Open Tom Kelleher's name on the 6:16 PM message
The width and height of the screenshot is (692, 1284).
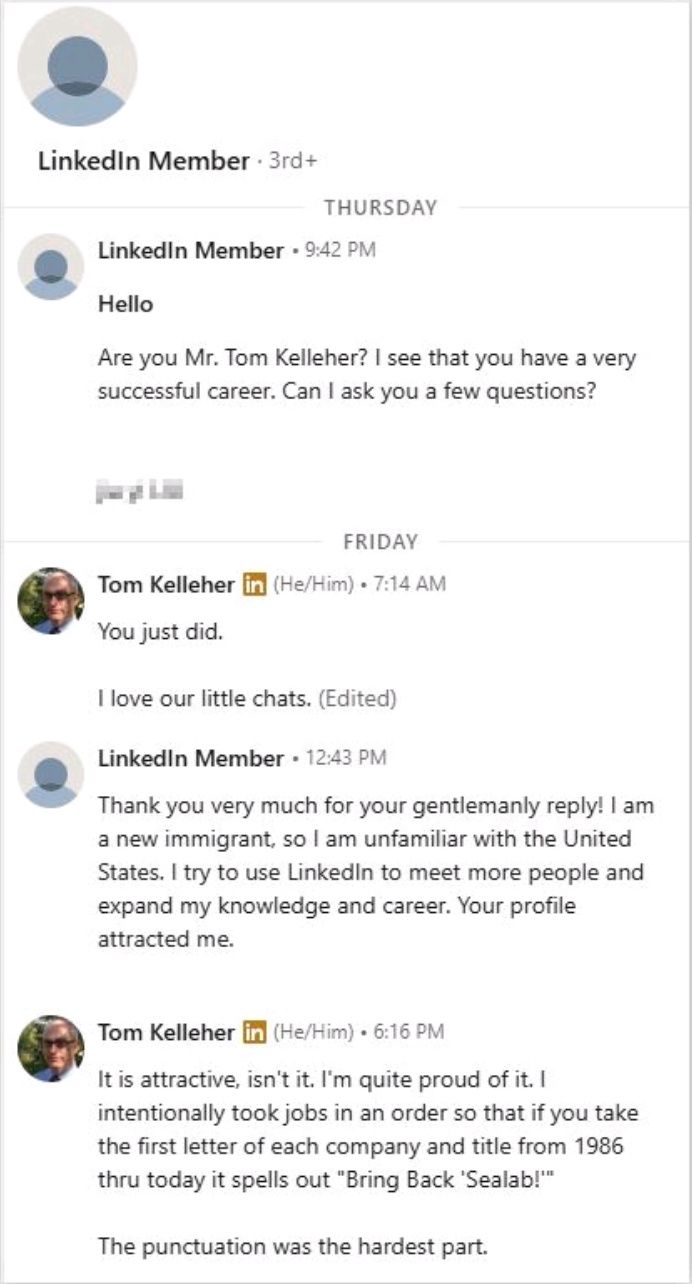pos(166,1031)
